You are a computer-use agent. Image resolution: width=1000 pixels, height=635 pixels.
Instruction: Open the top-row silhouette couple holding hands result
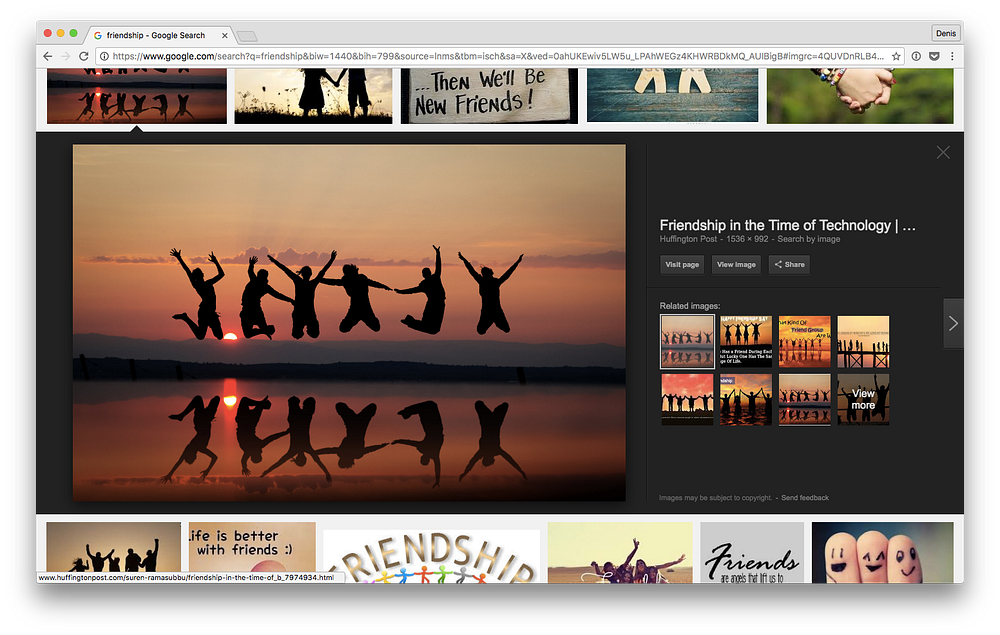(x=313, y=96)
